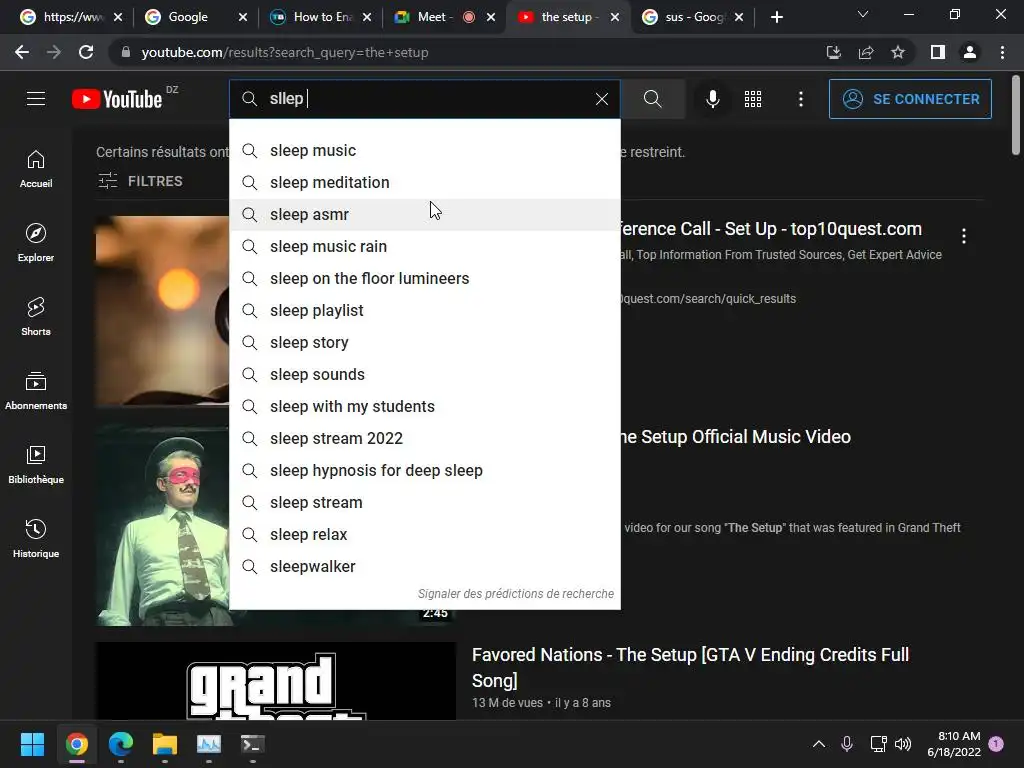
Task: Open Historique in the sidebar
Action: tap(36, 539)
